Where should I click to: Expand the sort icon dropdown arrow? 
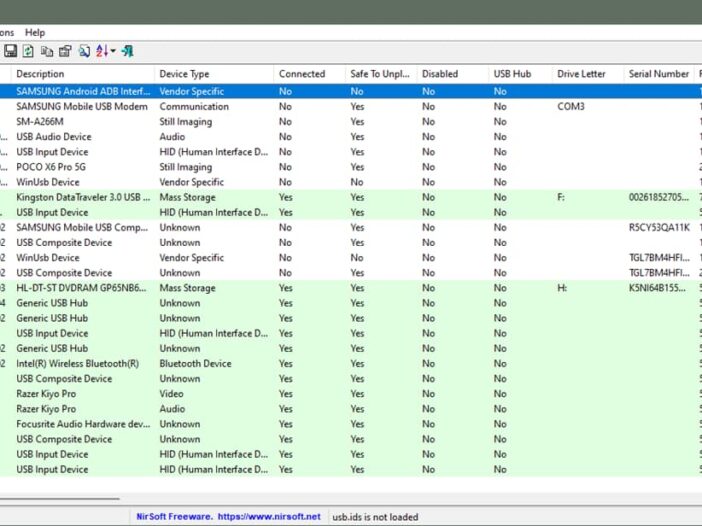pos(113,51)
